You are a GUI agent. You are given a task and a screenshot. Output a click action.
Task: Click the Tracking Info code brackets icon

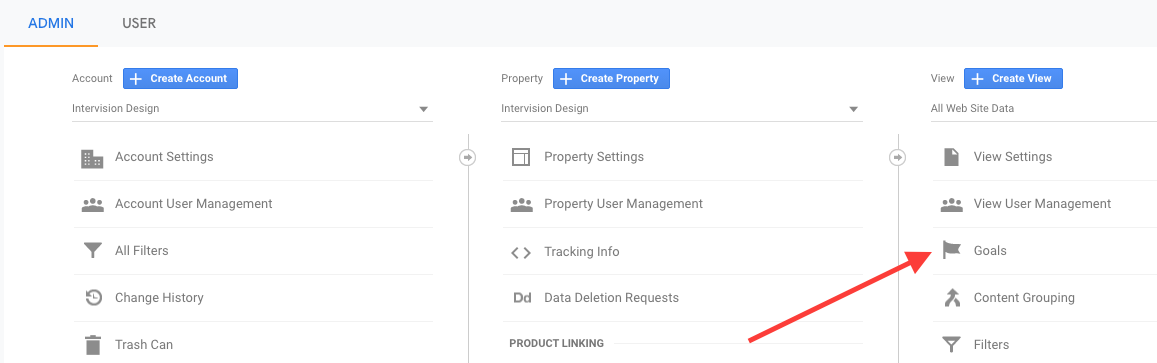(x=521, y=252)
